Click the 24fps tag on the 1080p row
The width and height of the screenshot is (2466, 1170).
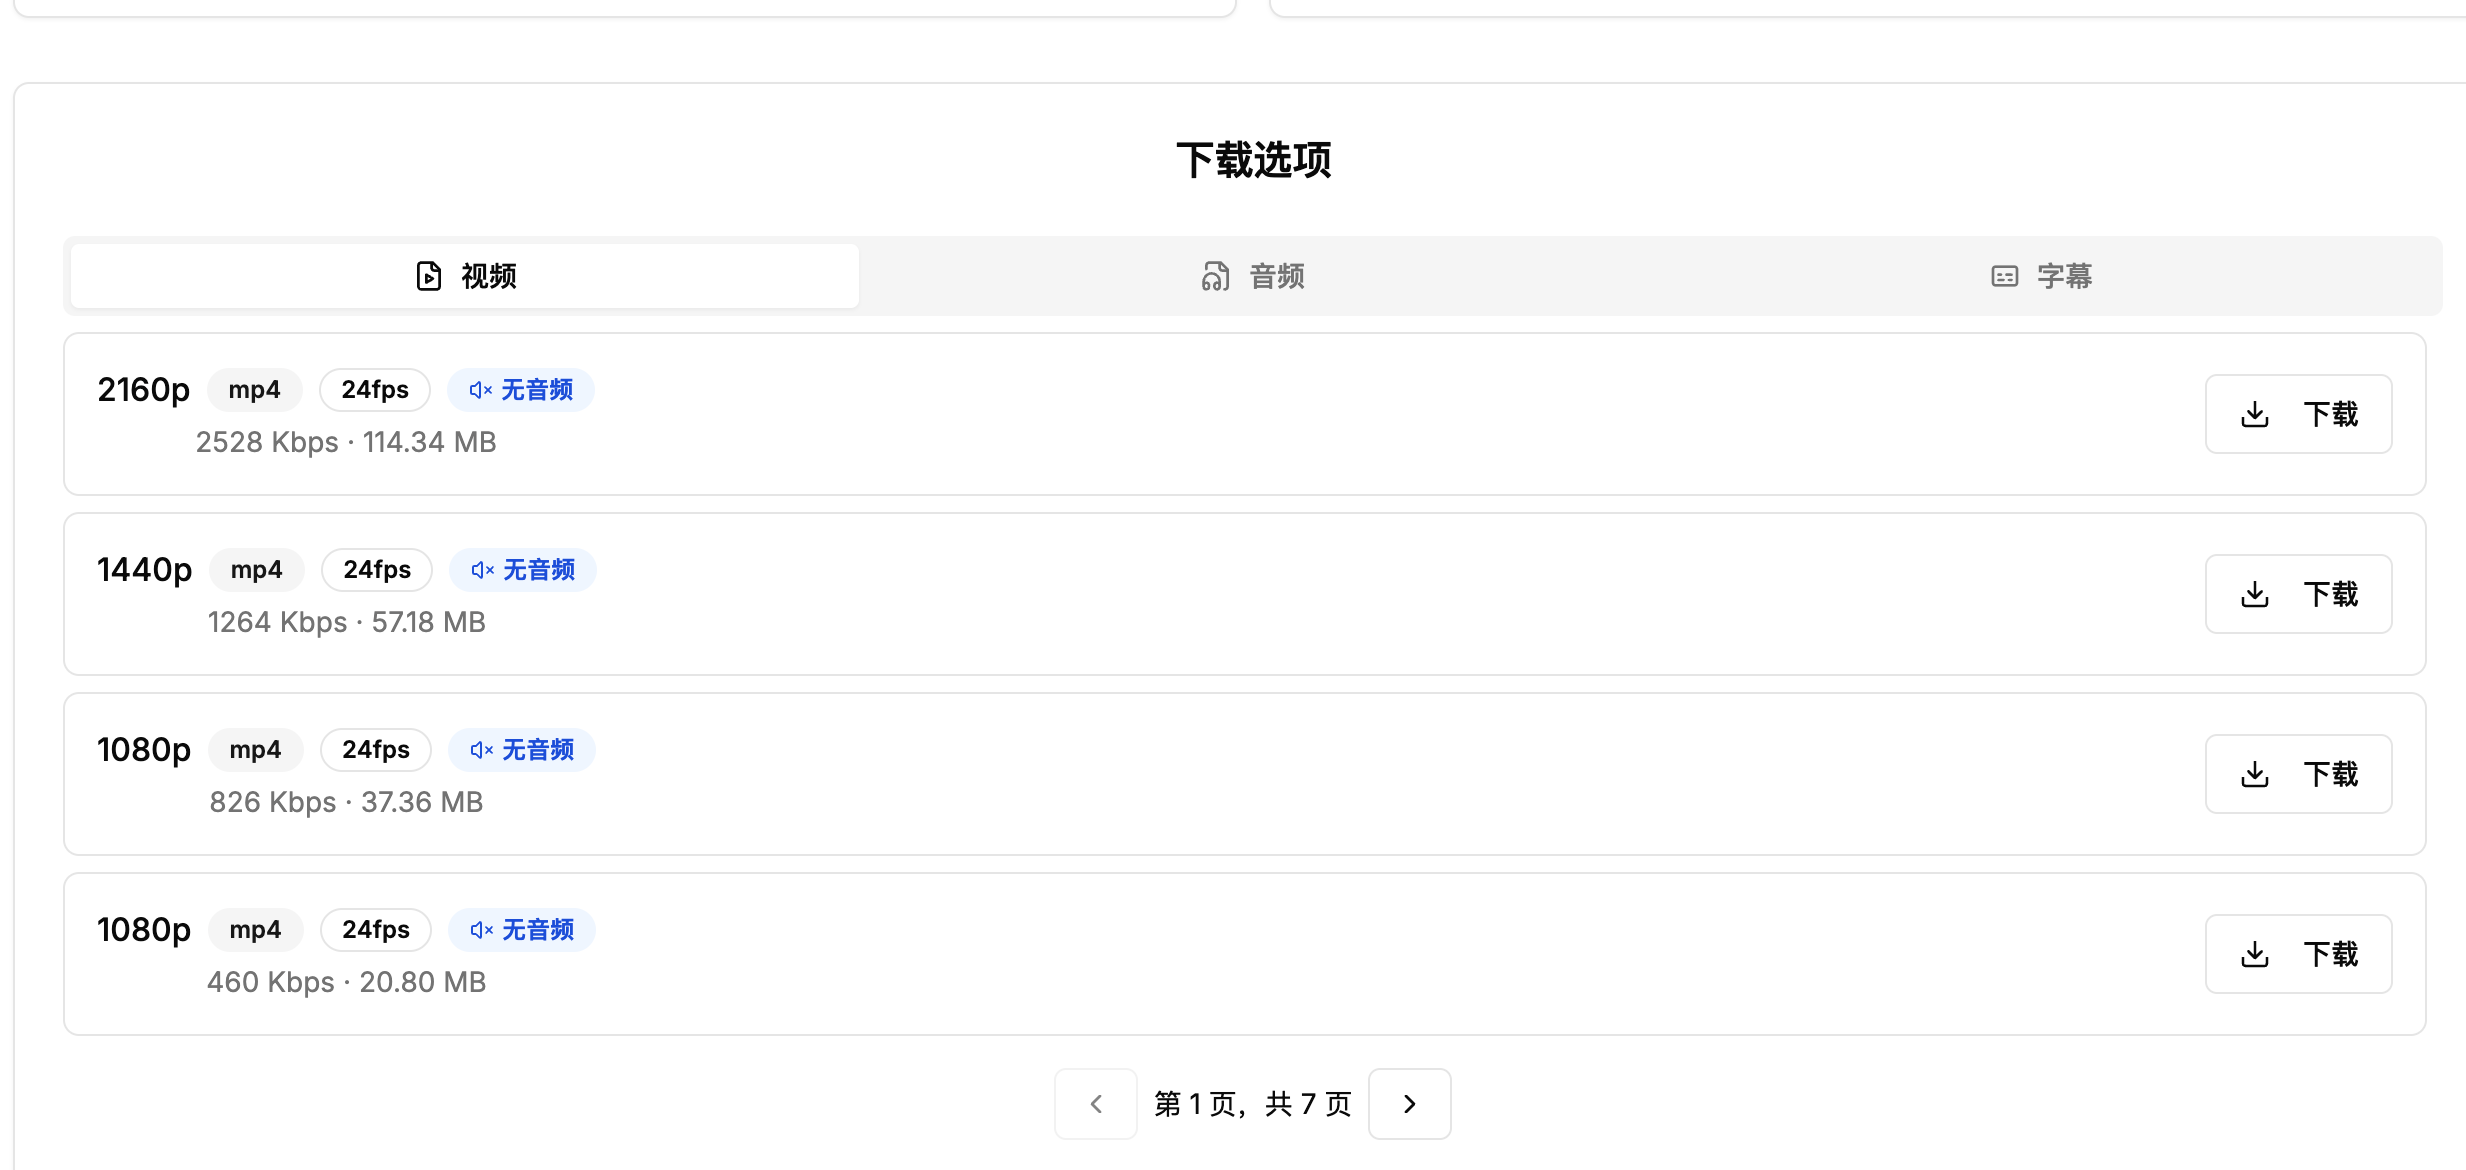[x=375, y=749]
